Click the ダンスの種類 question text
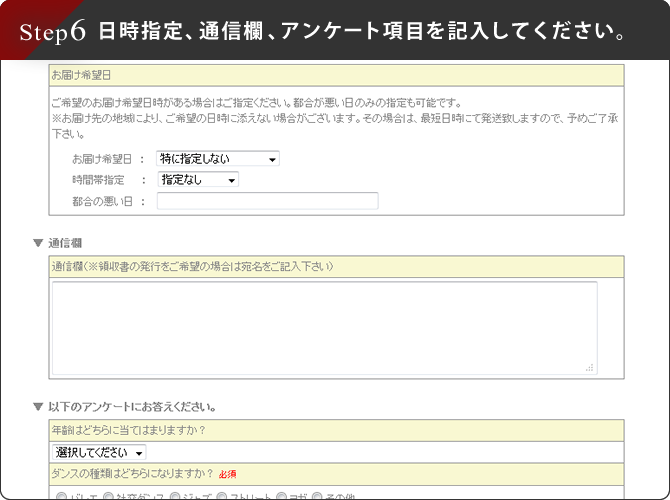The height and width of the screenshot is (500, 670). point(132,472)
